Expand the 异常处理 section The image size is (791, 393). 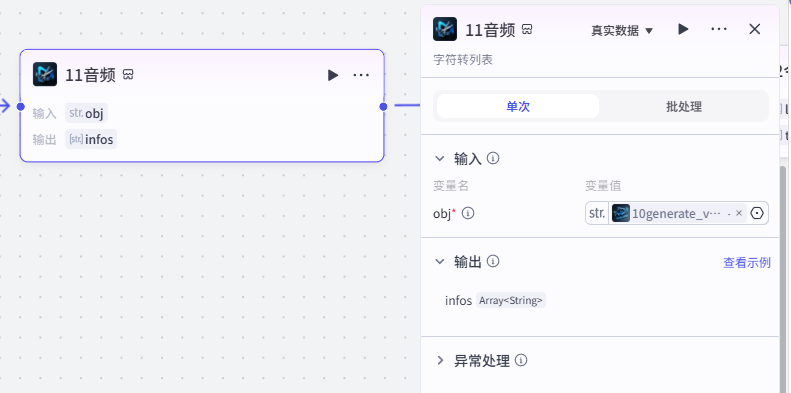point(440,361)
